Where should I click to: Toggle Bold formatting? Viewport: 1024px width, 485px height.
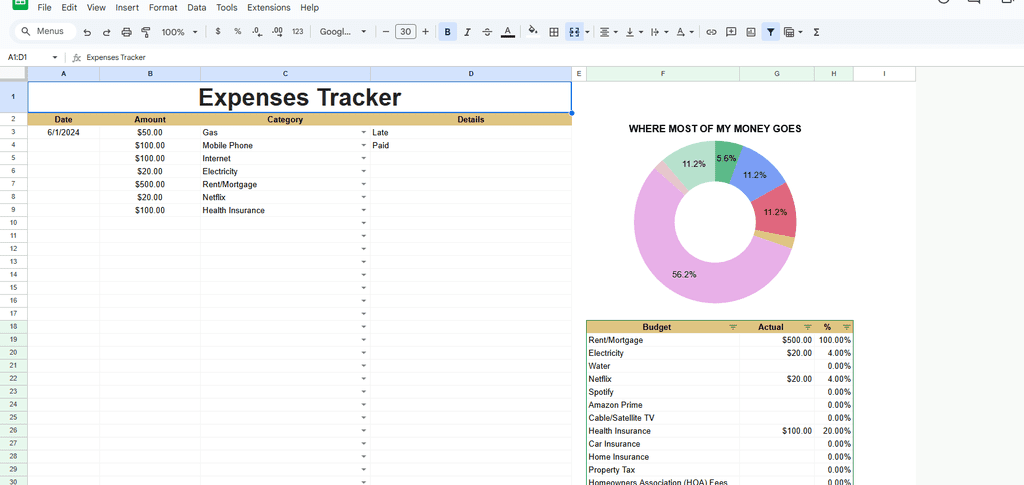(447, 31)
